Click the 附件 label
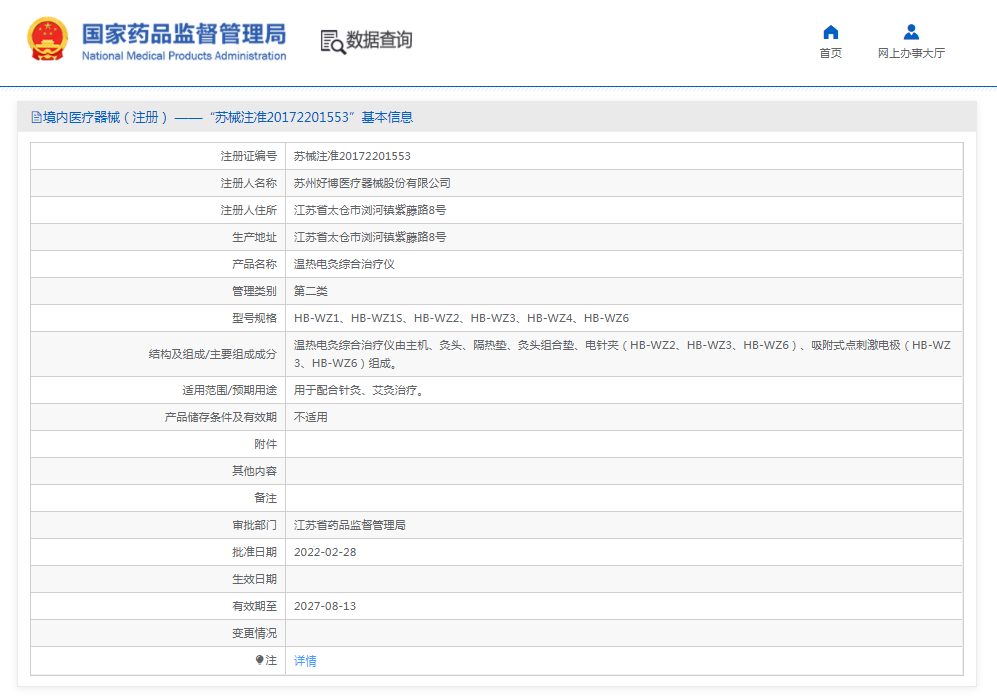Screen dimensions: 997x700 [266, 444]
